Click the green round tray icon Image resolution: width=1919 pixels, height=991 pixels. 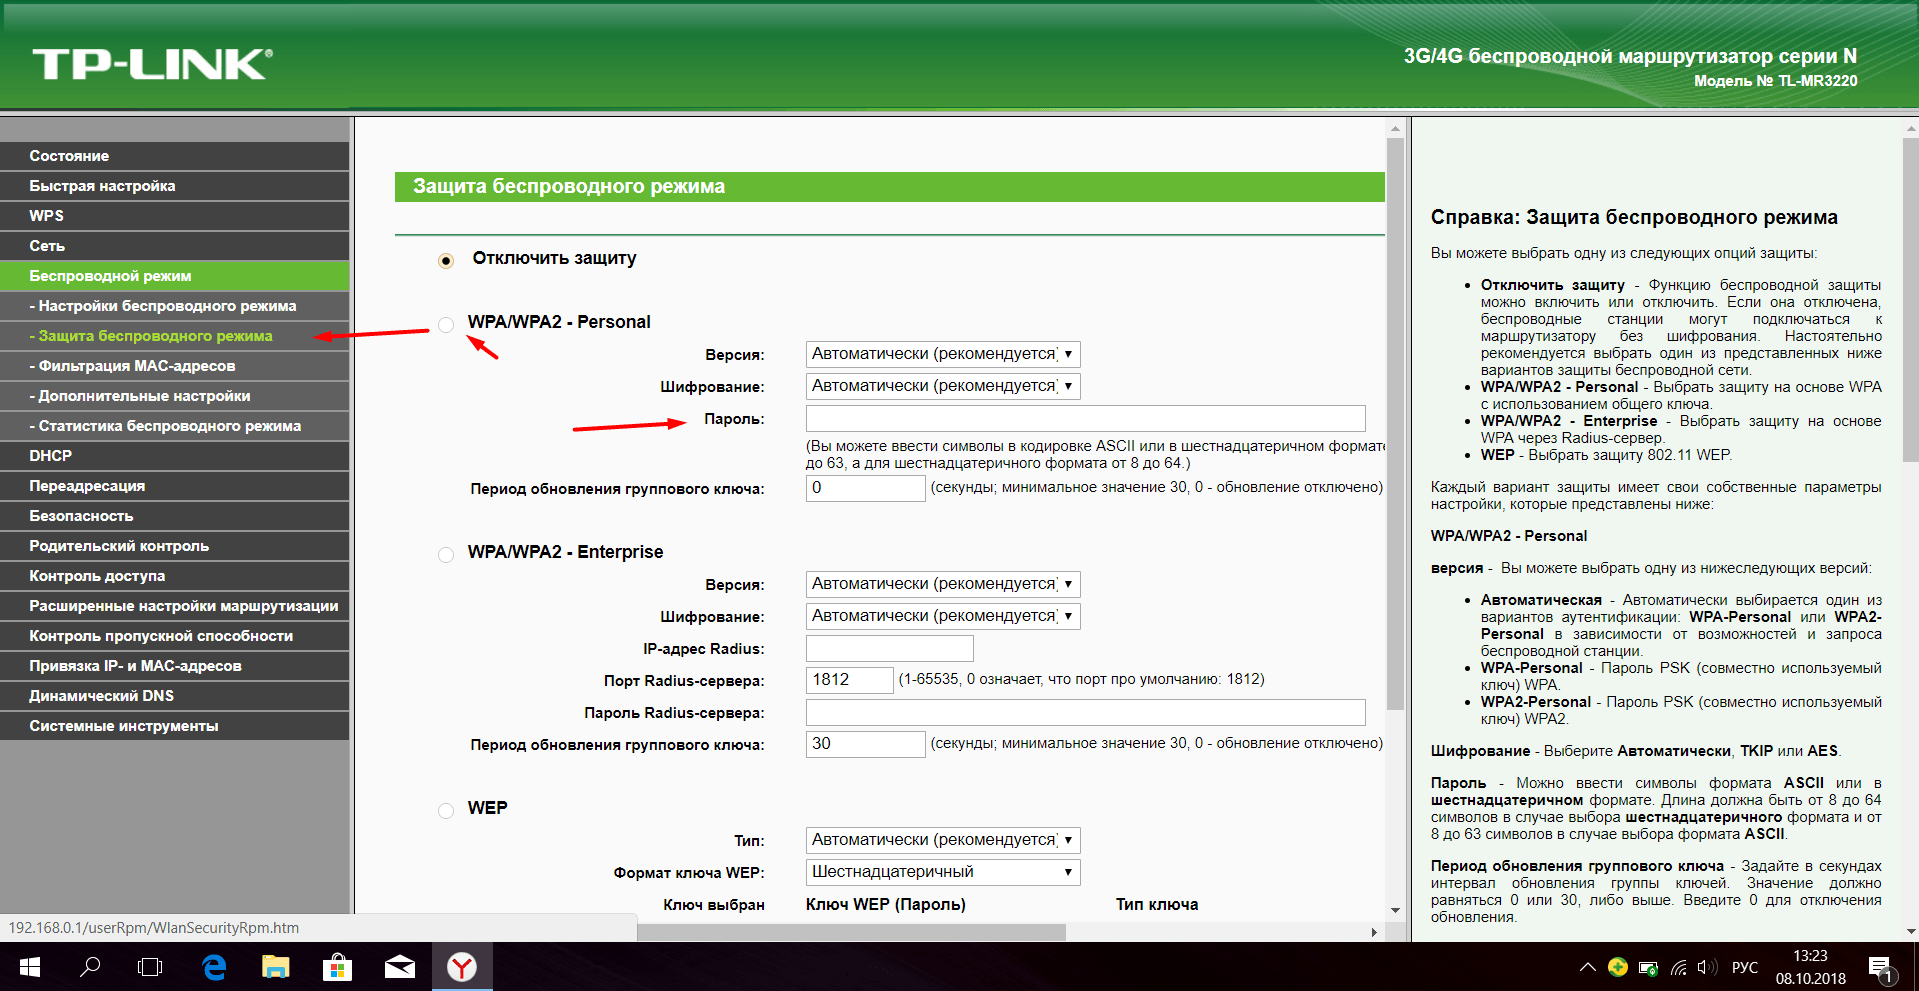coord(1617,967)
